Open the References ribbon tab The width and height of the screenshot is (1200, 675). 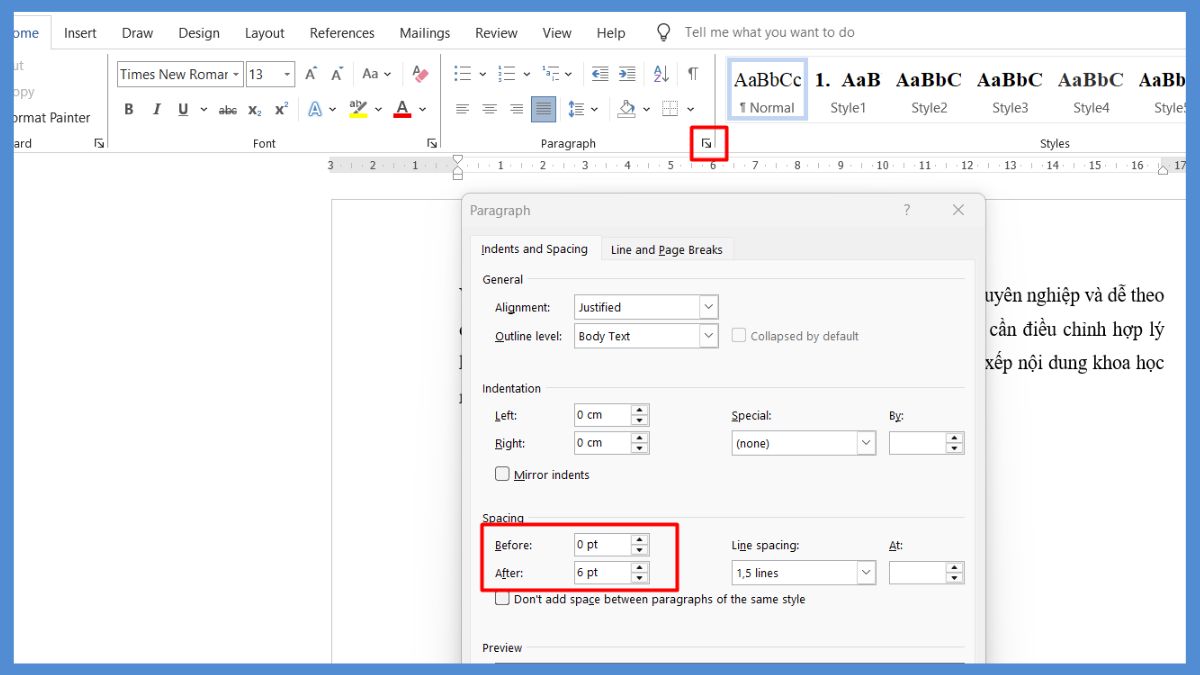342,33
